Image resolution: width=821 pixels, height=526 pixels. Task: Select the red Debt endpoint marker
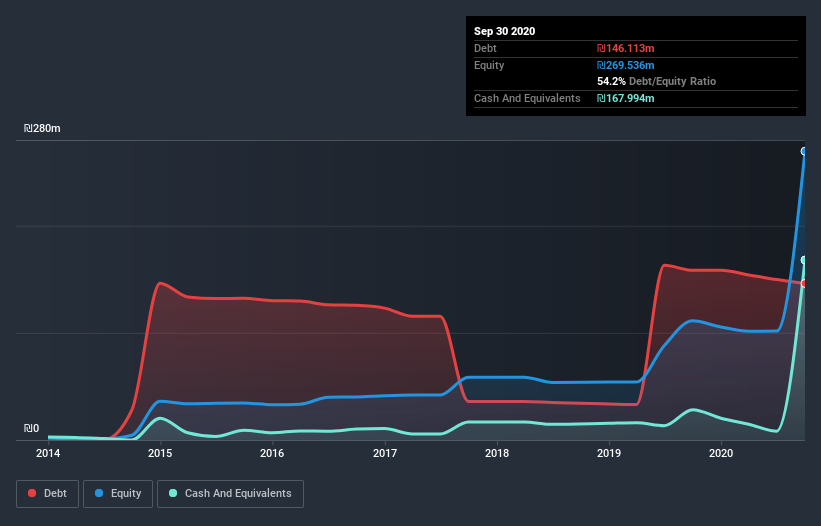(x=804, y=284)
